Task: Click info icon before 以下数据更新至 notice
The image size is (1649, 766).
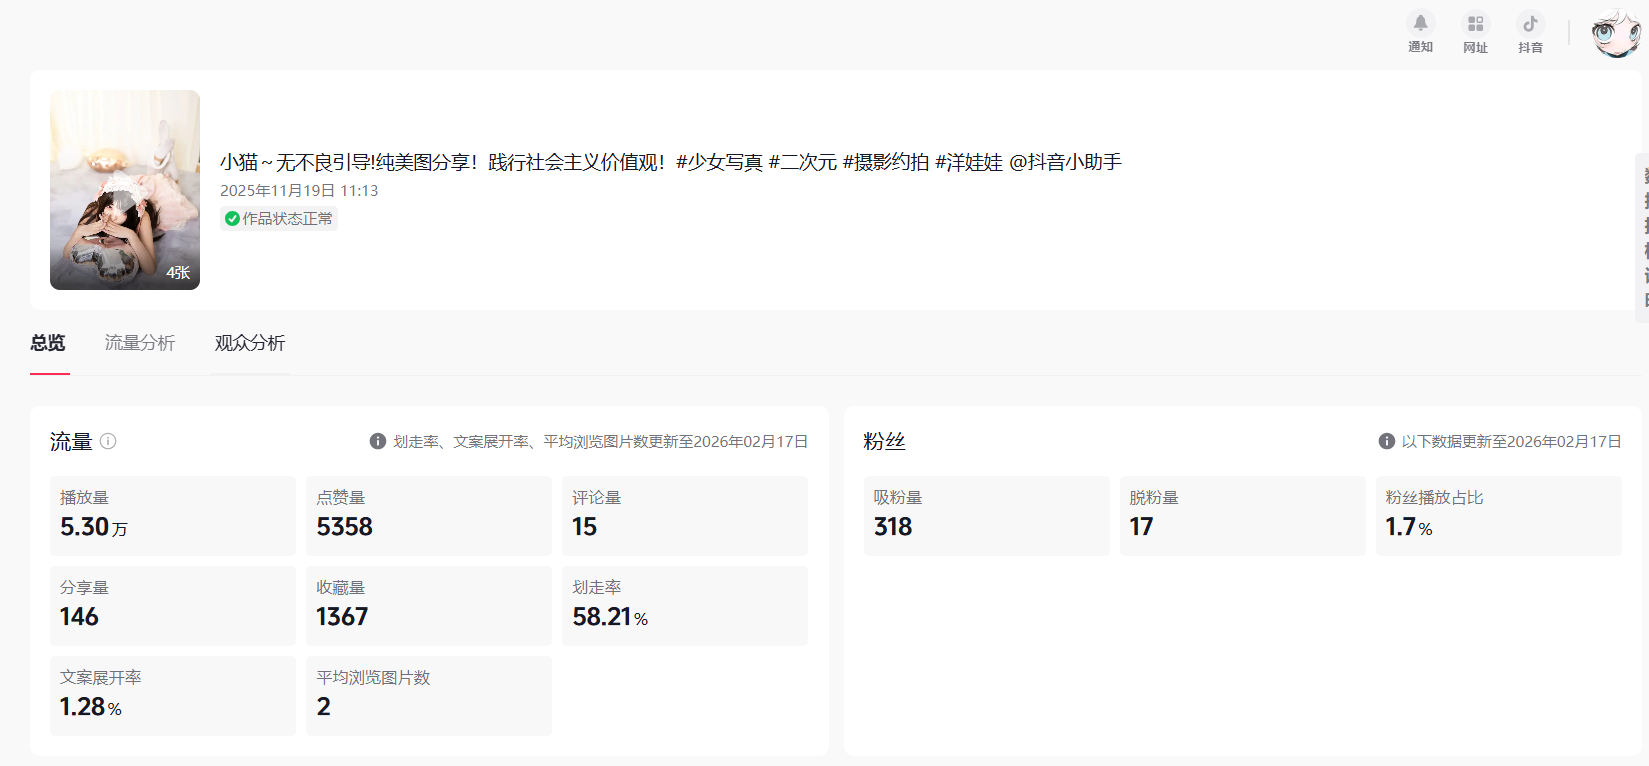Action: tap(1387, 441)
